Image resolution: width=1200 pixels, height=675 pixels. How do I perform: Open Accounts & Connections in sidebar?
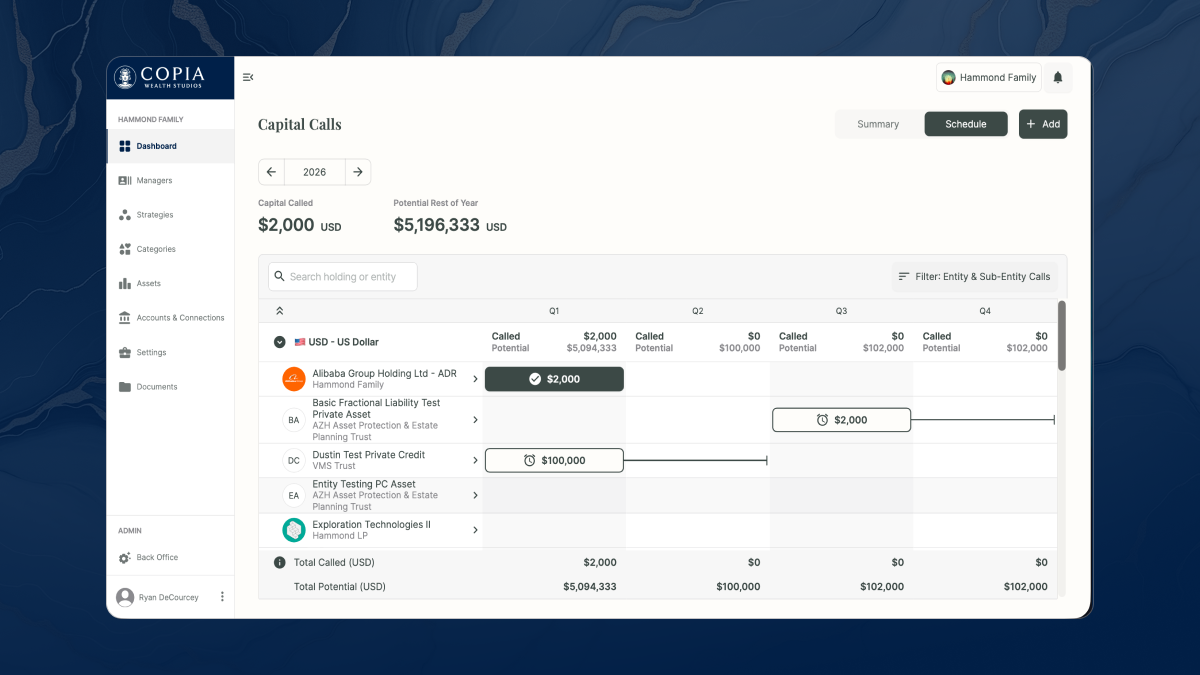tap(180, 318)
